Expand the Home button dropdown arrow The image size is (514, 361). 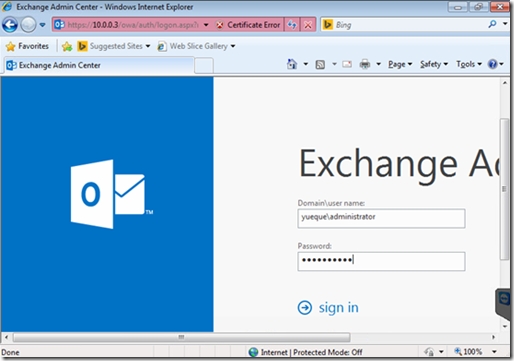(x=305, y=64)
